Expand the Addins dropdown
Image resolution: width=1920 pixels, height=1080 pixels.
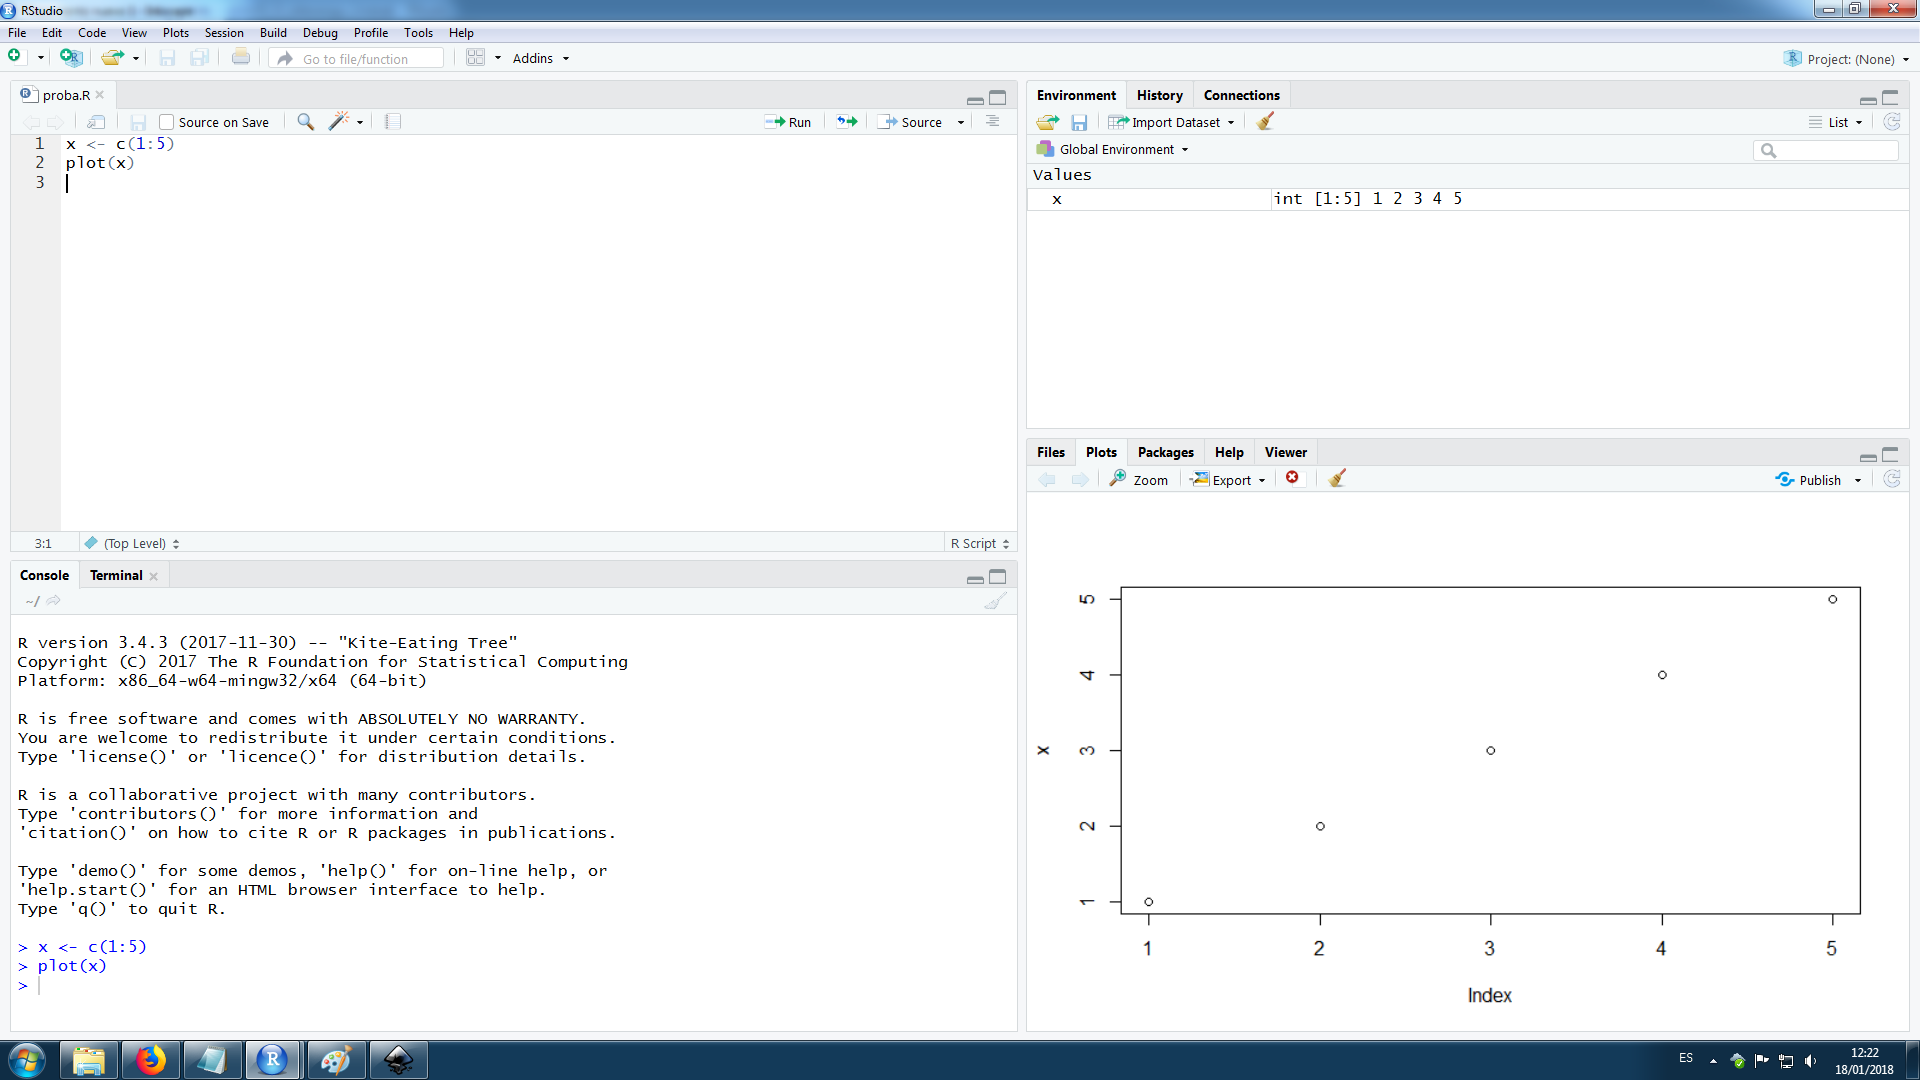(540, 58)
